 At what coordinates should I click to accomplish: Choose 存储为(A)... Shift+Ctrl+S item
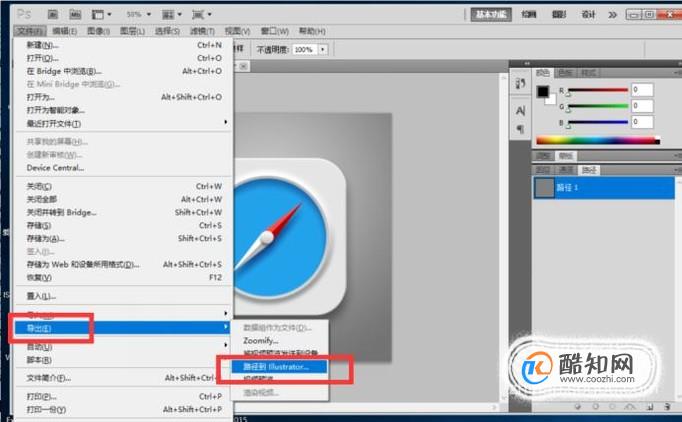pos(124,238)
